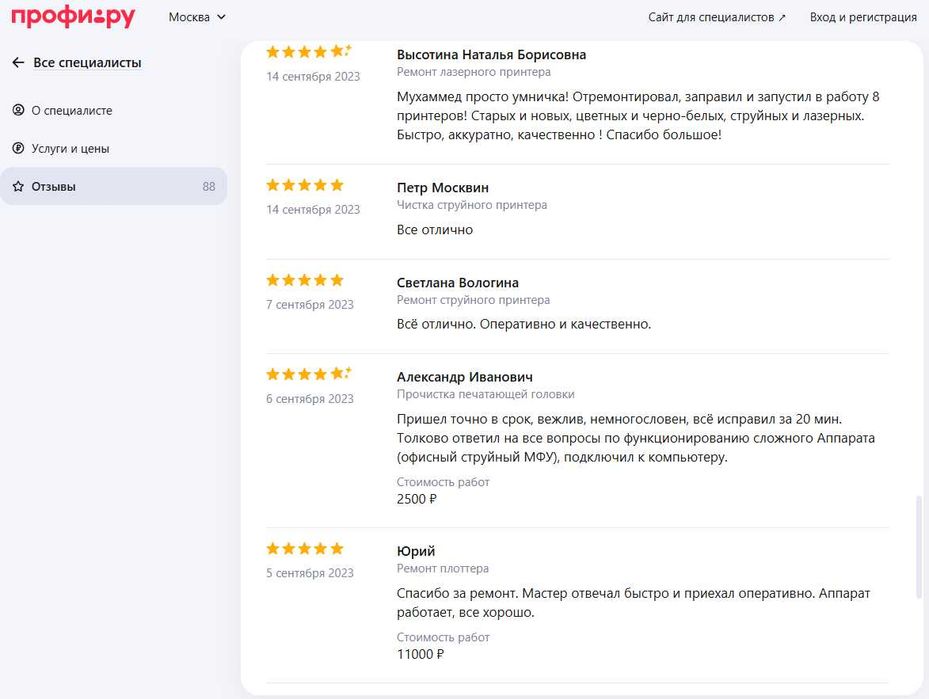Click the star rating on Петр Москвин's review

pyautogui.click(x=304, y=185)
